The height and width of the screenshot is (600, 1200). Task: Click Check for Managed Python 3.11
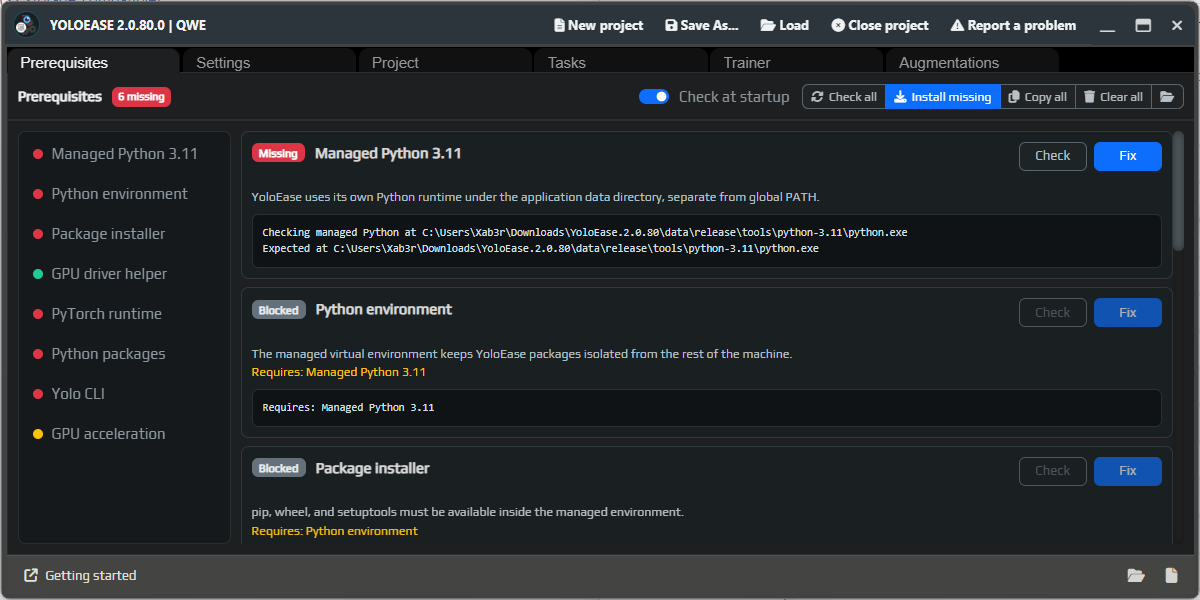(1052, 156)
